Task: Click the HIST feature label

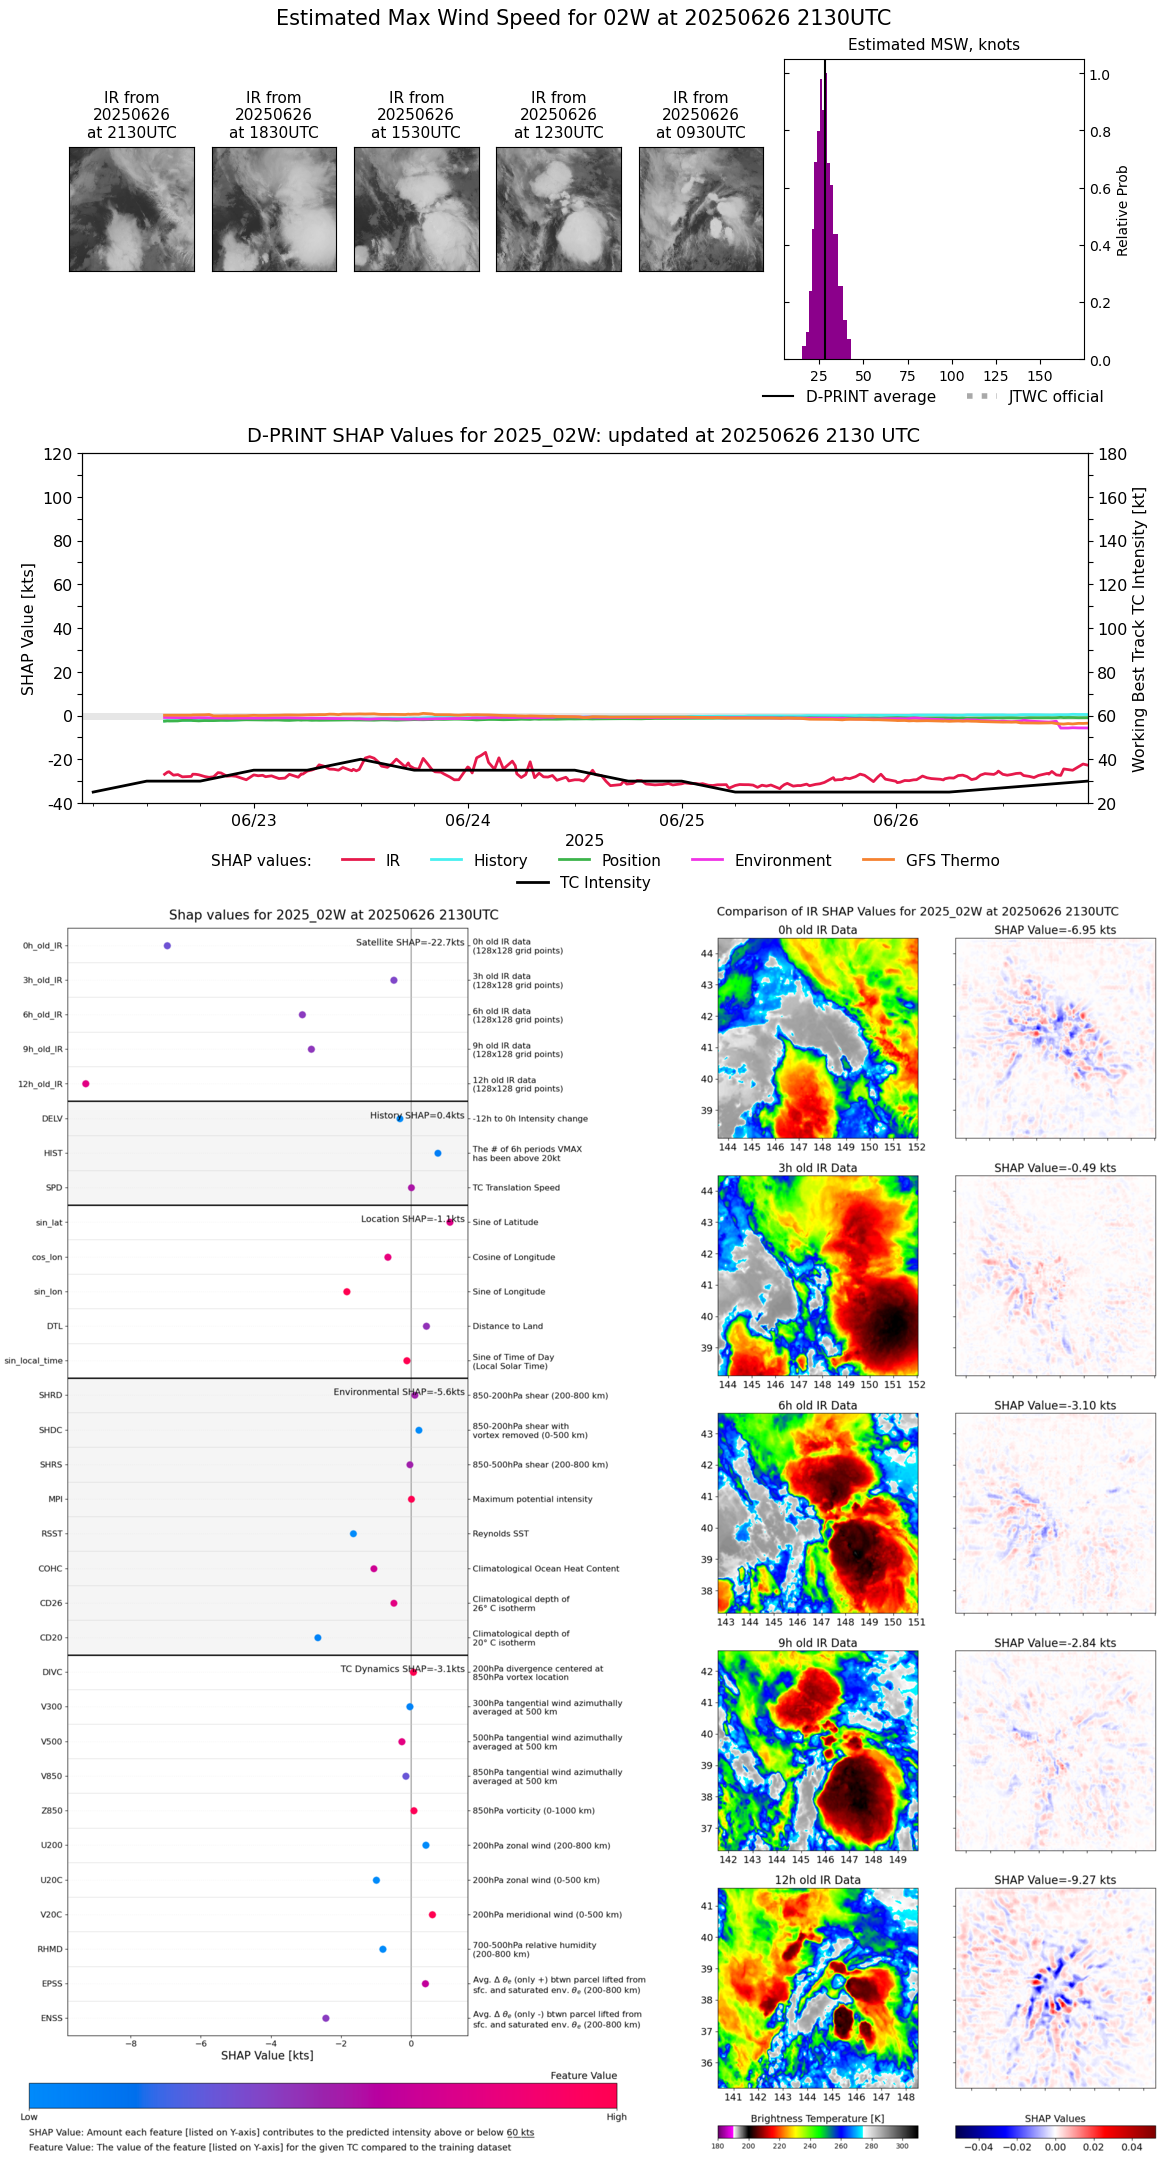Action: 53,1154
